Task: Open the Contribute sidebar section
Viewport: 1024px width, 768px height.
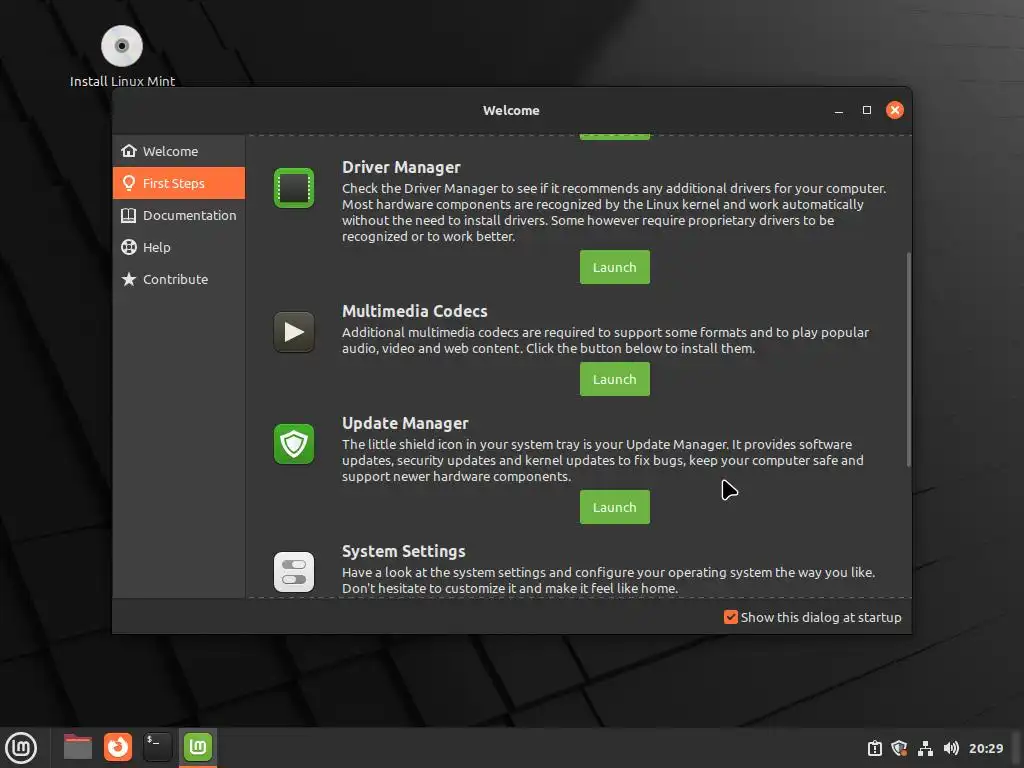Action: tap(179, 279)
